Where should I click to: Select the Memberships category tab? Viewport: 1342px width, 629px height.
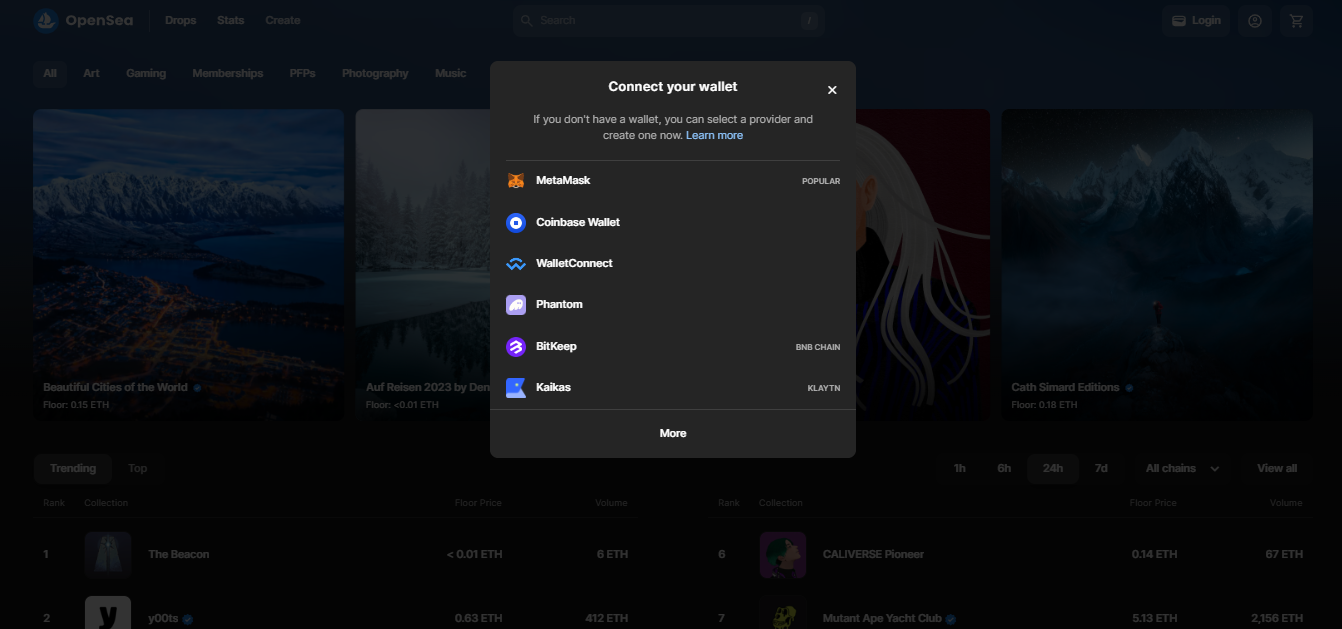pos(228,73)
